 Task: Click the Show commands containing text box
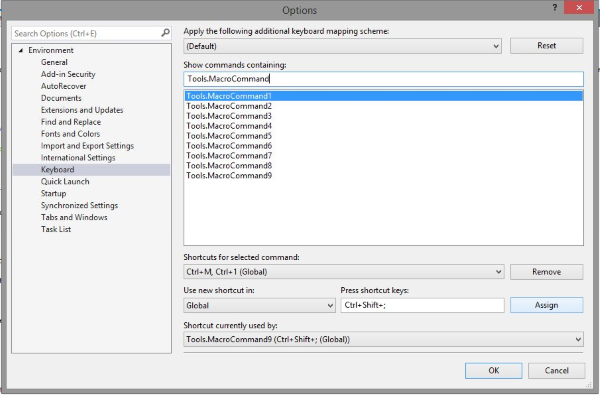tap(383, 79)
